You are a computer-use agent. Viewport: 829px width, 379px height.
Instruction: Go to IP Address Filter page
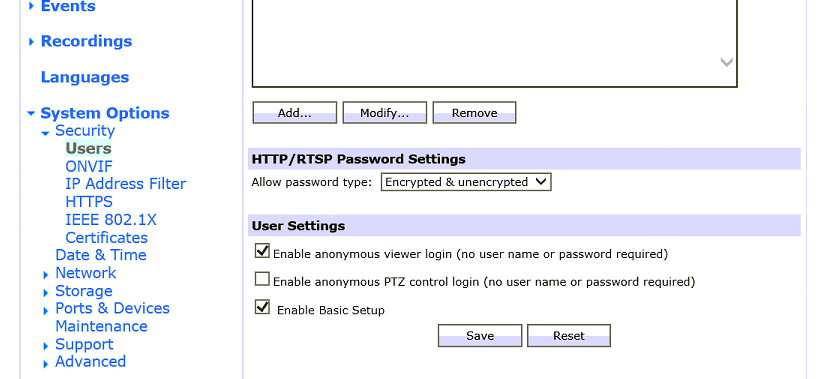point(126,184)
